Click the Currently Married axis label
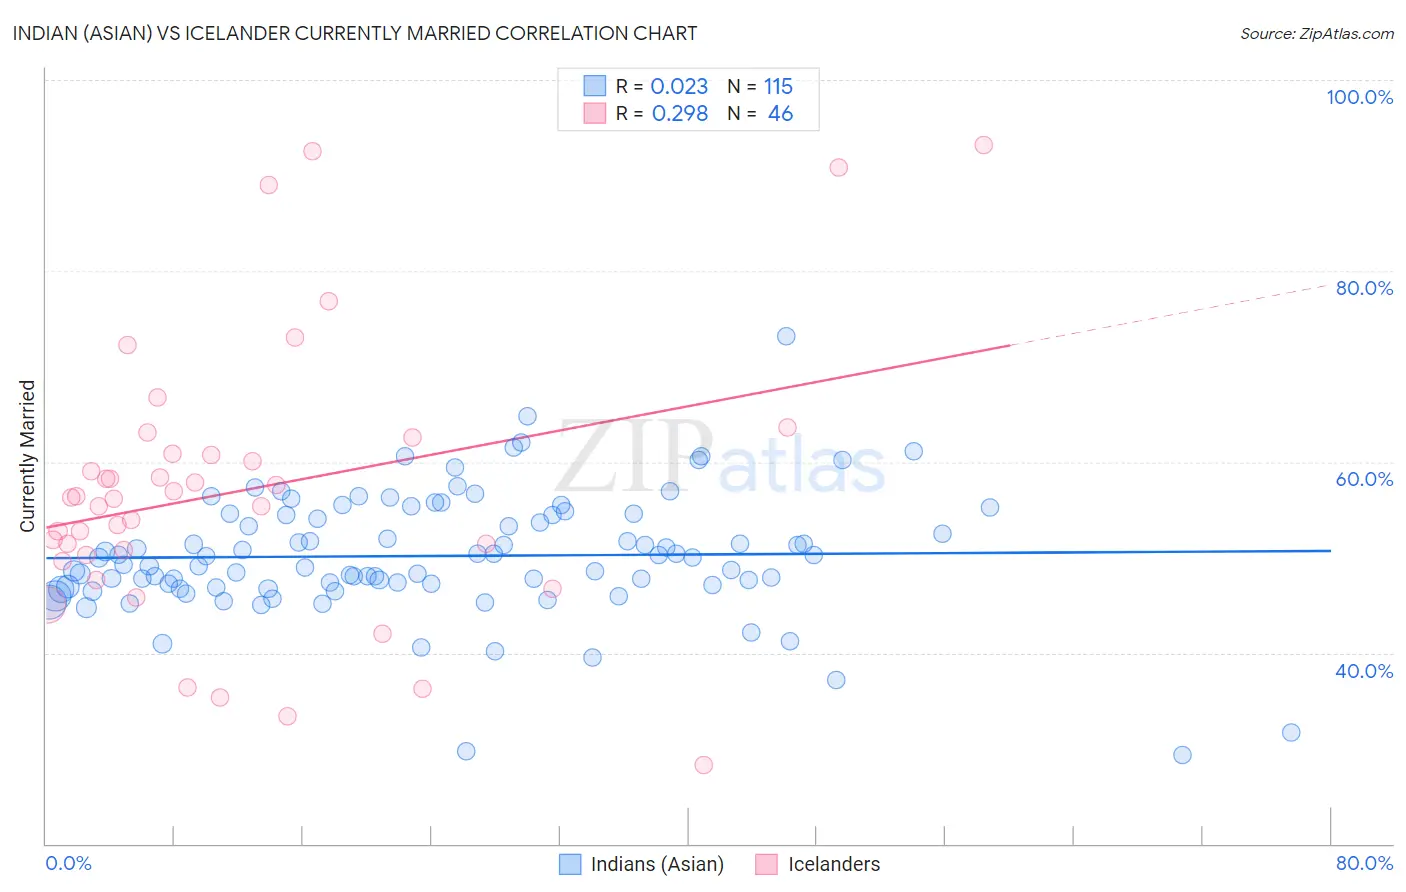Screen dimensions: 1406x892 click(27, 456)
